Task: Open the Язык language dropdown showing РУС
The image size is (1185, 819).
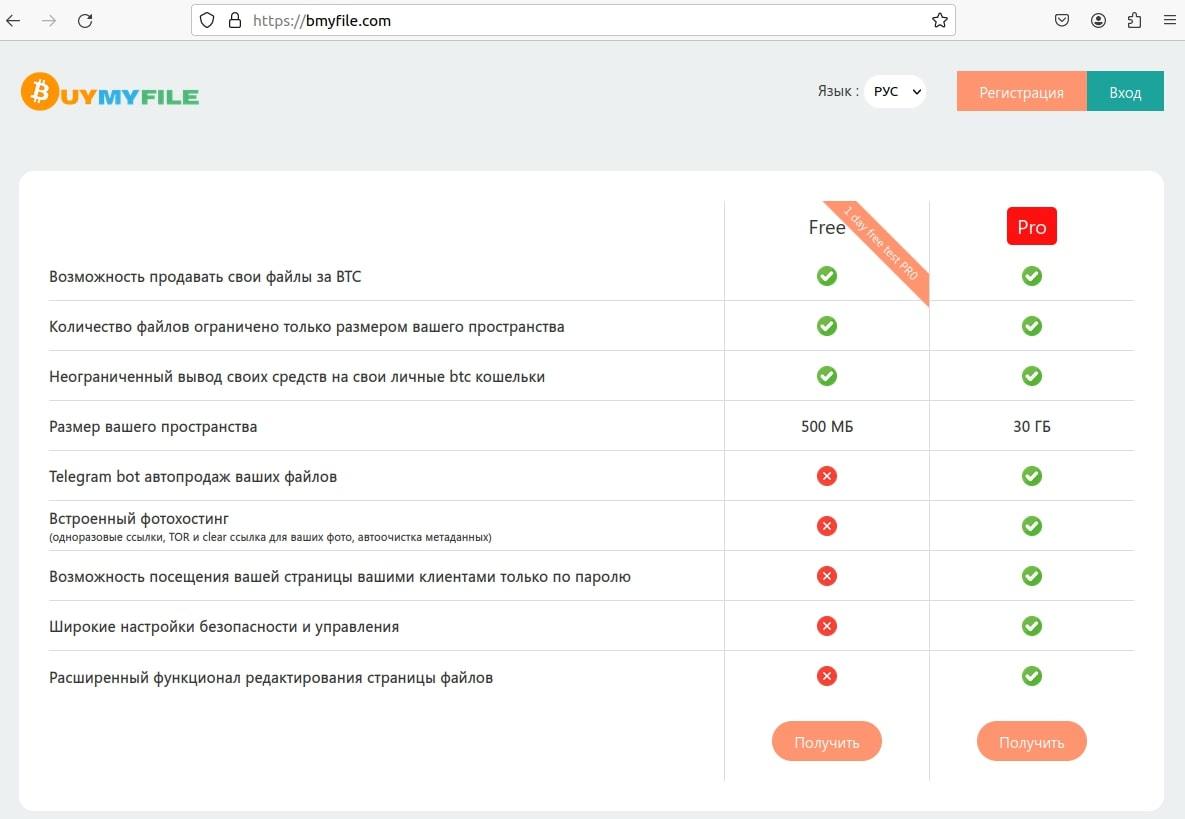Action: [894, 91]
